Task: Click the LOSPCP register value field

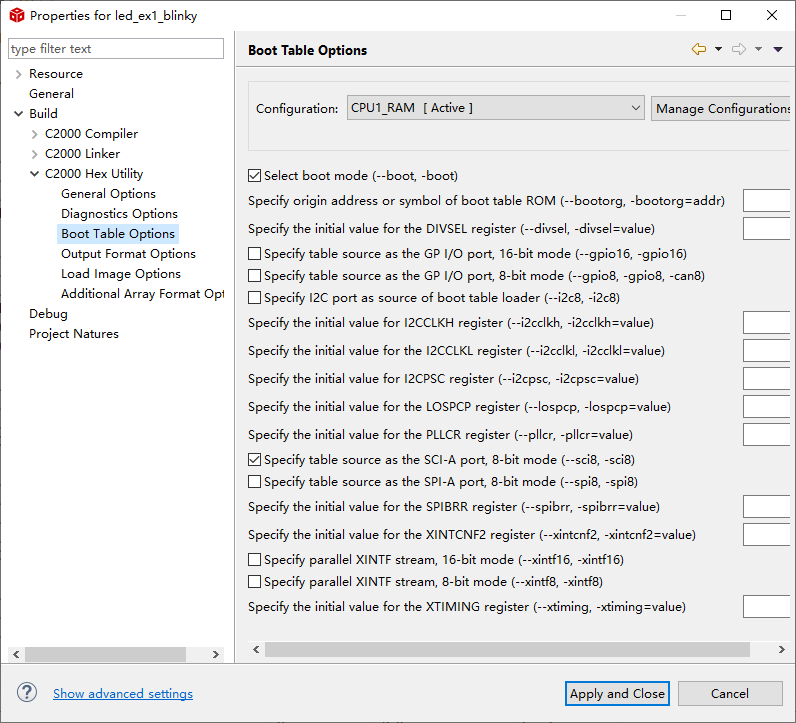Action: coord(767,406)
